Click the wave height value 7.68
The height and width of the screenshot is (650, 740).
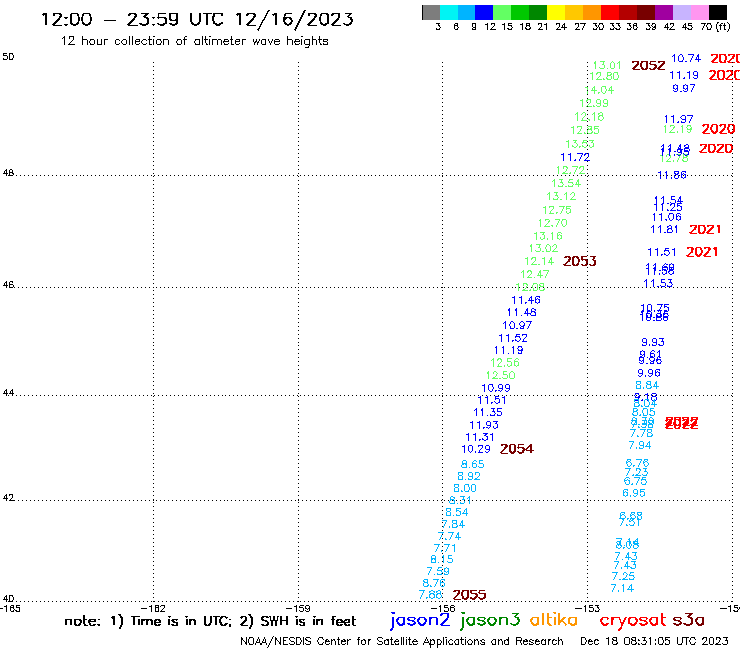[430, 595]
